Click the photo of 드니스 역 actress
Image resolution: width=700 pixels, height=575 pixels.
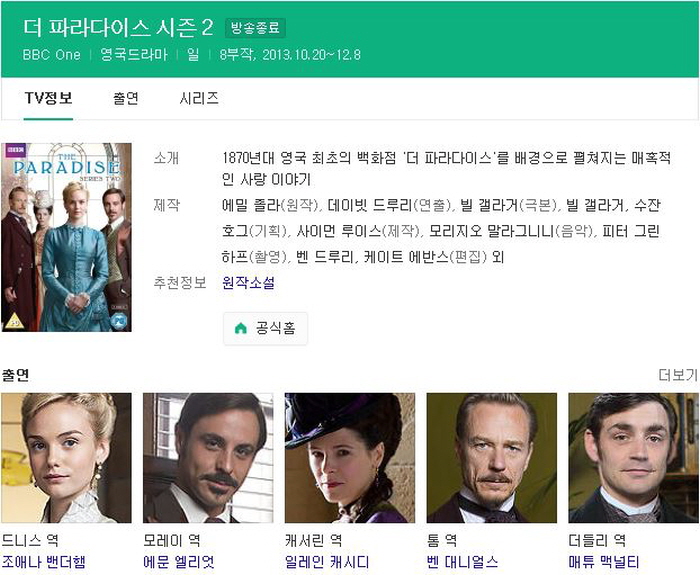coord(67,458)
